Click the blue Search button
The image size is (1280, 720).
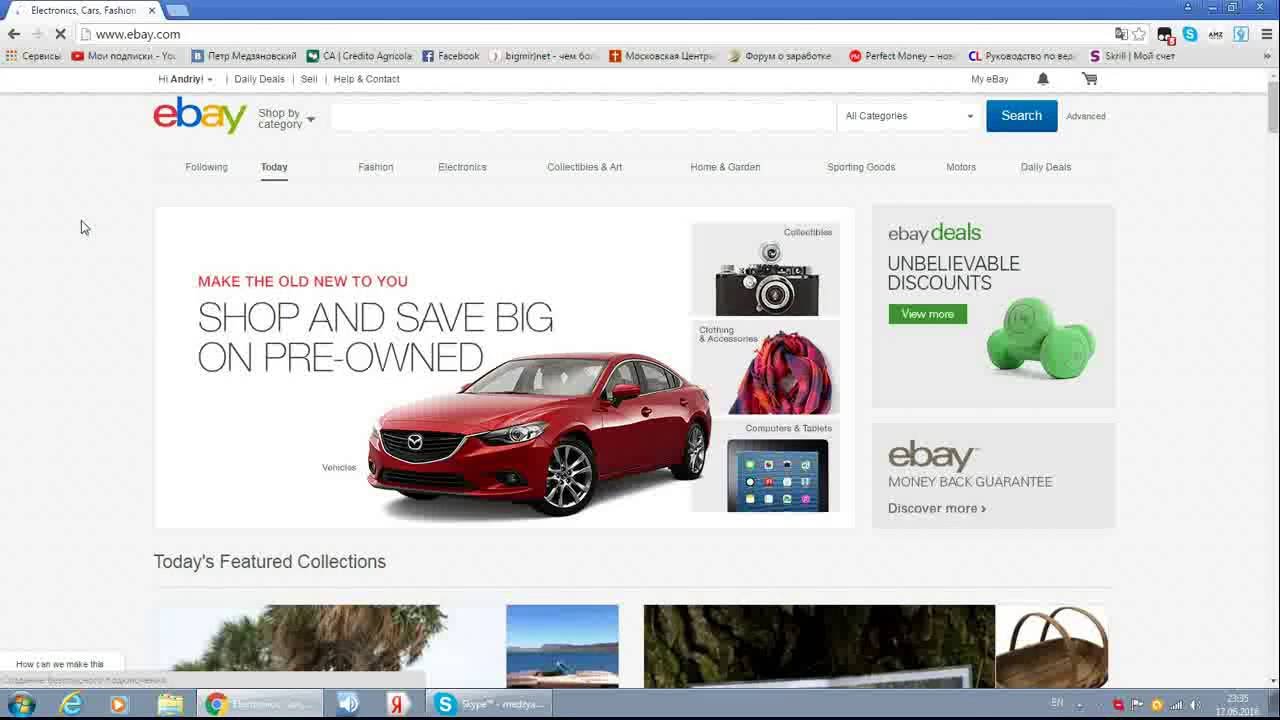coord(1021,116)
